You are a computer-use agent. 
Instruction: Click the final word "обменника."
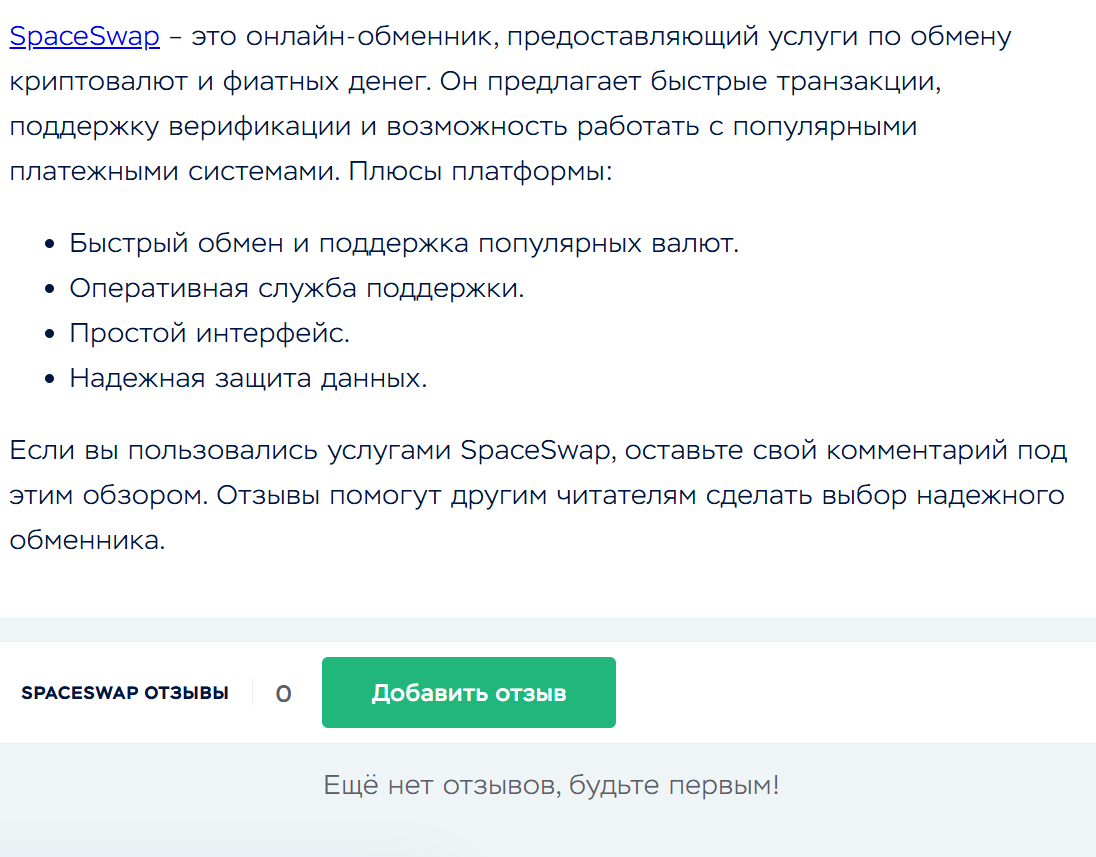86,540
